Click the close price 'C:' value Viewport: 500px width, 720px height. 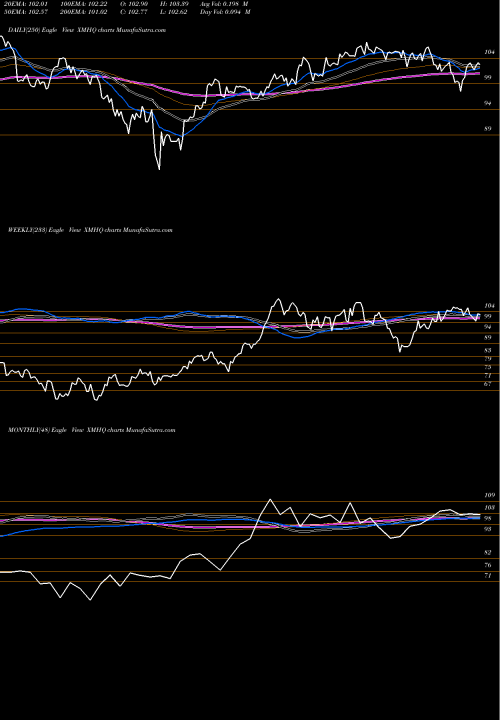click(132, 12)
